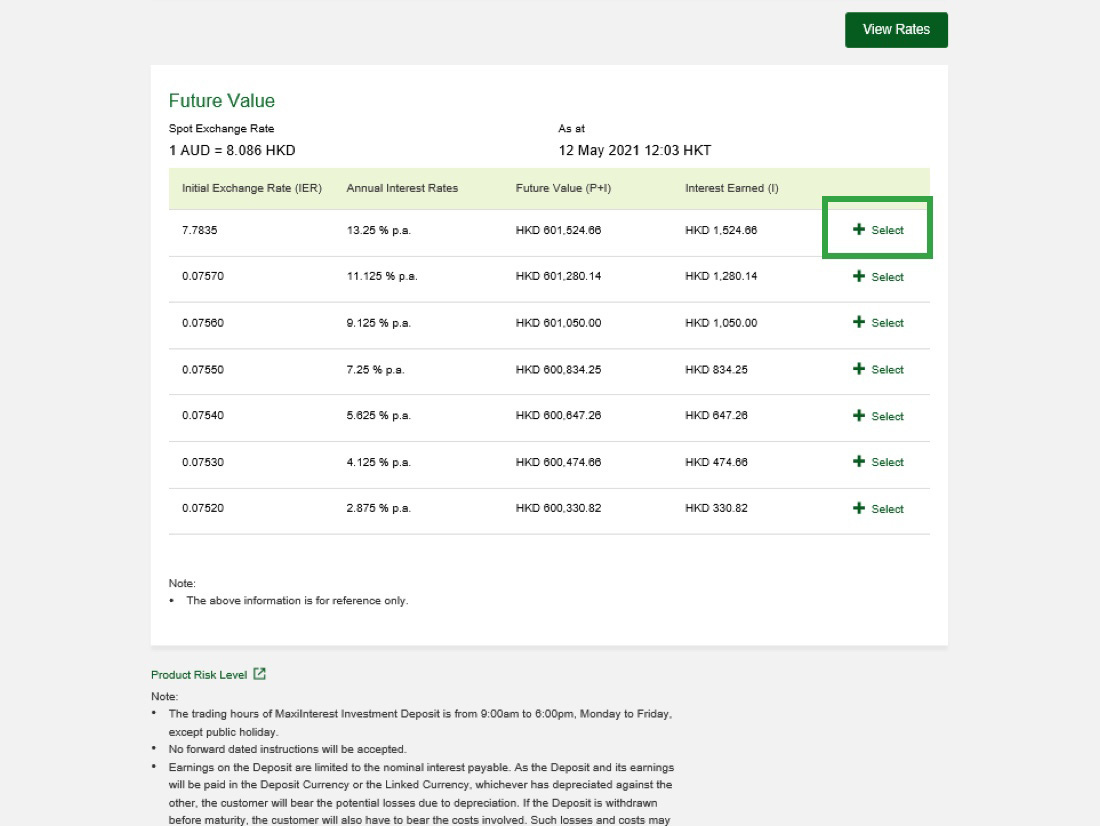Viewport: 1100px width, 826px height.
Task: Click plus icon for 11.125 % p.a. row
Action: coord(859,277)
